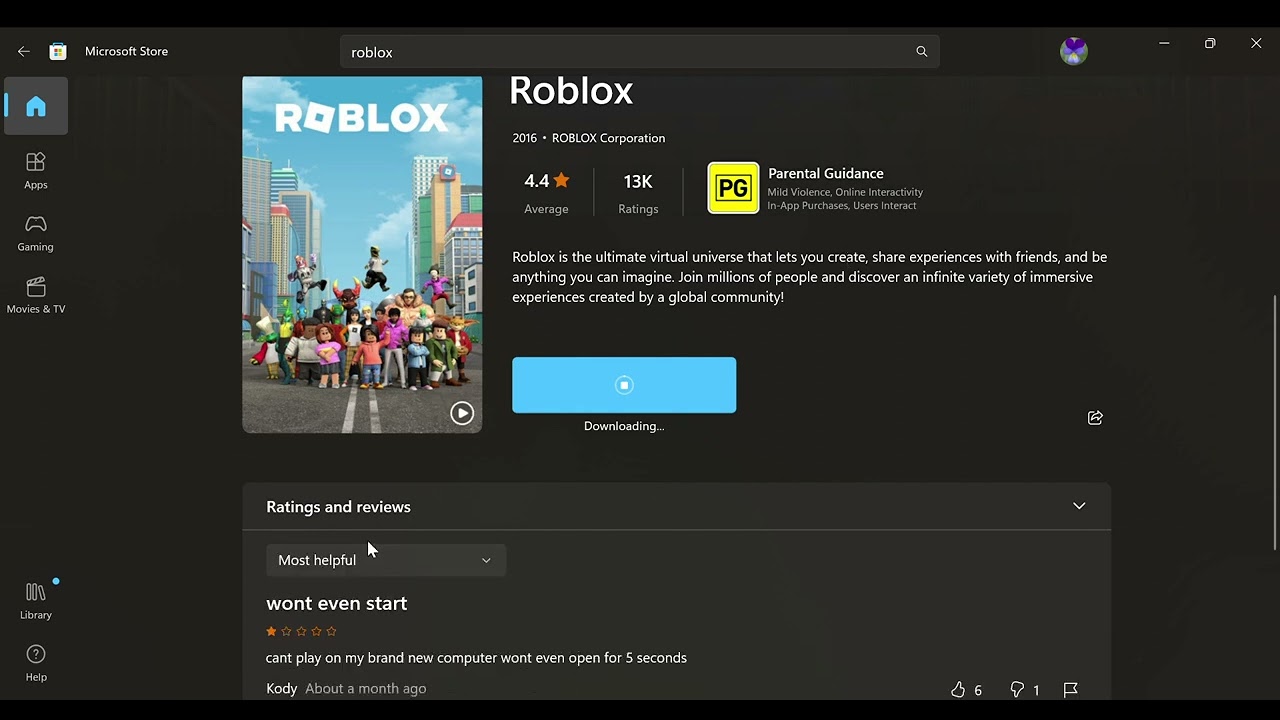Play the Roblox trailer video
The height and width of the screenshot is (720, 1280).
point(462,413)
